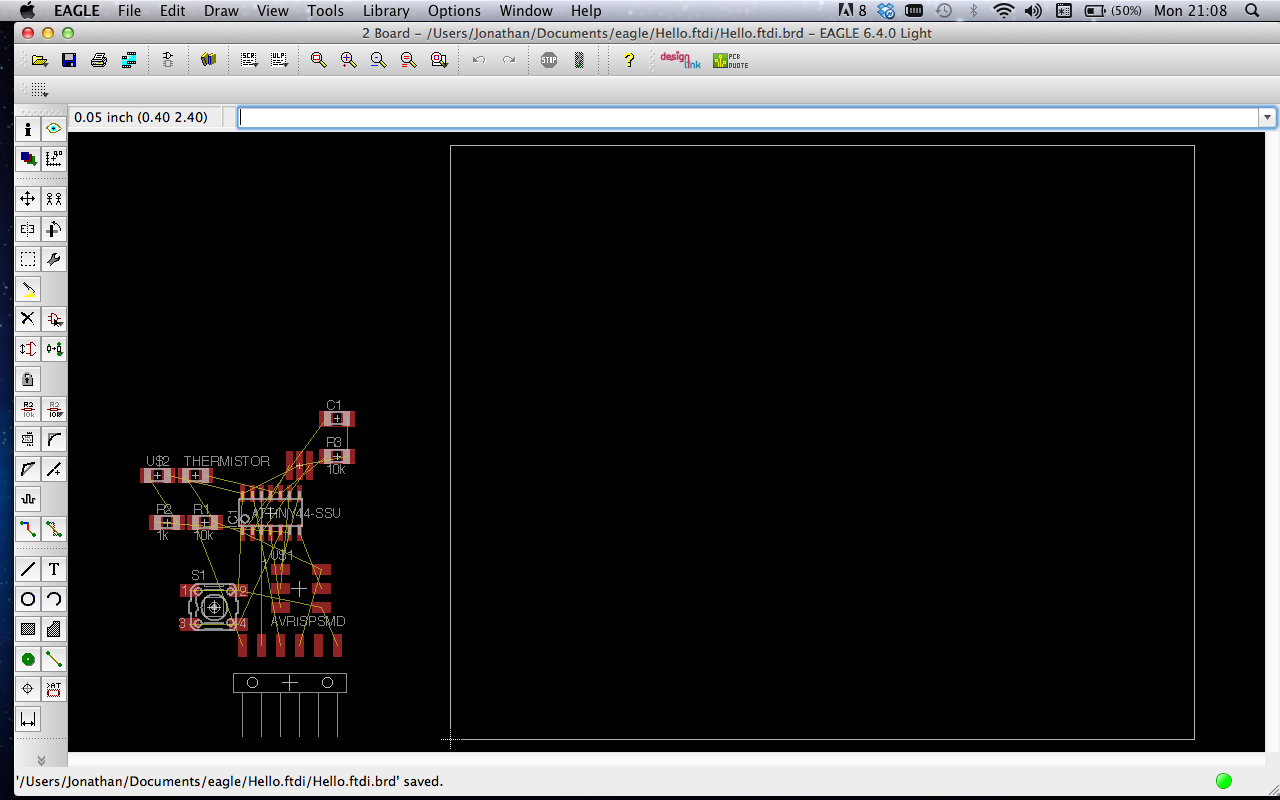The height and width of the screenshot is (800, 1280).
Task: Select the Split tool
Action: 28,469
